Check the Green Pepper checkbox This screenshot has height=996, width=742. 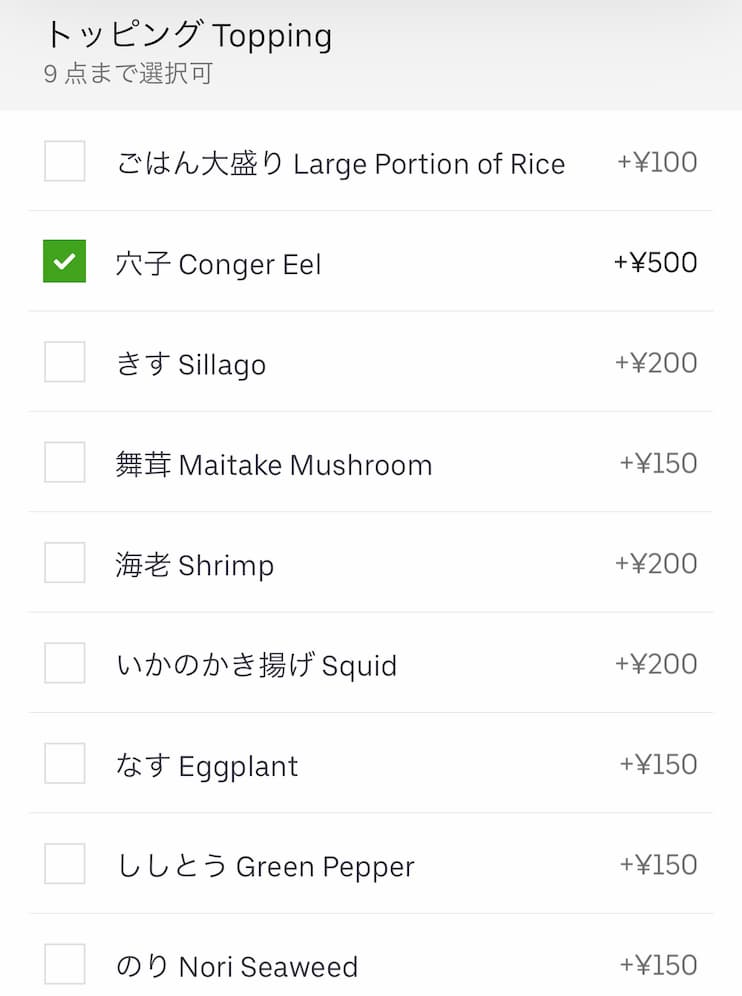point(65,864)
